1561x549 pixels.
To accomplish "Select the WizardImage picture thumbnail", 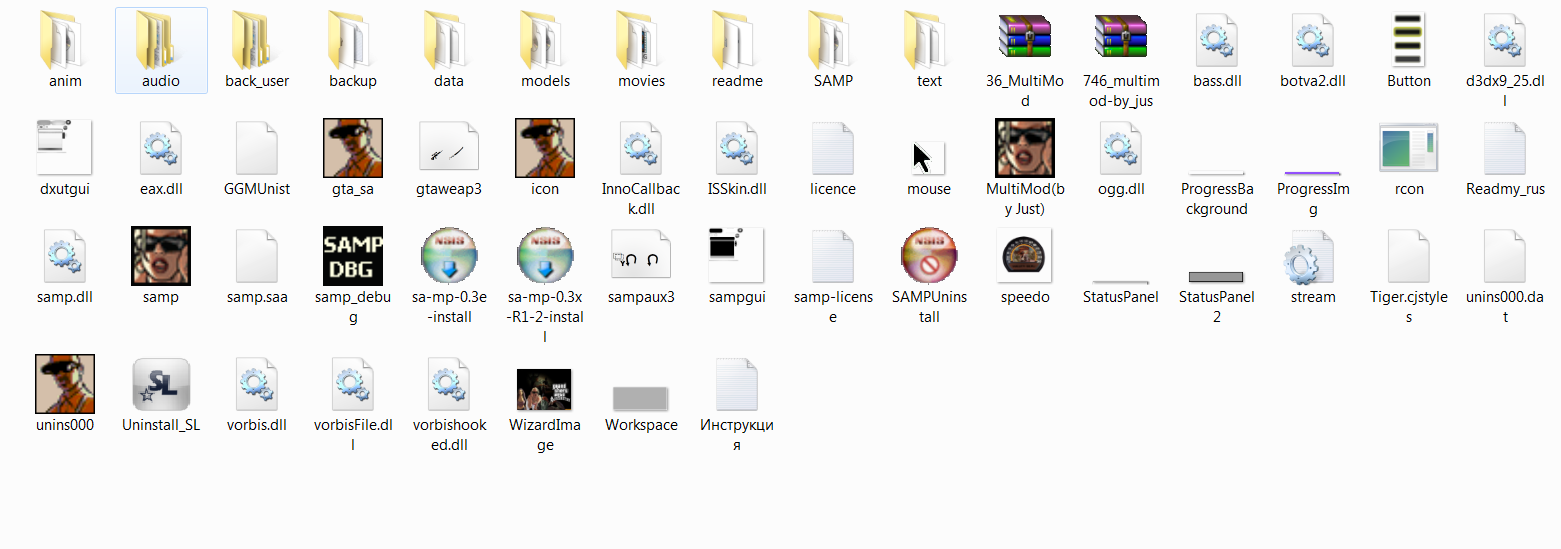I will [545, 390].
